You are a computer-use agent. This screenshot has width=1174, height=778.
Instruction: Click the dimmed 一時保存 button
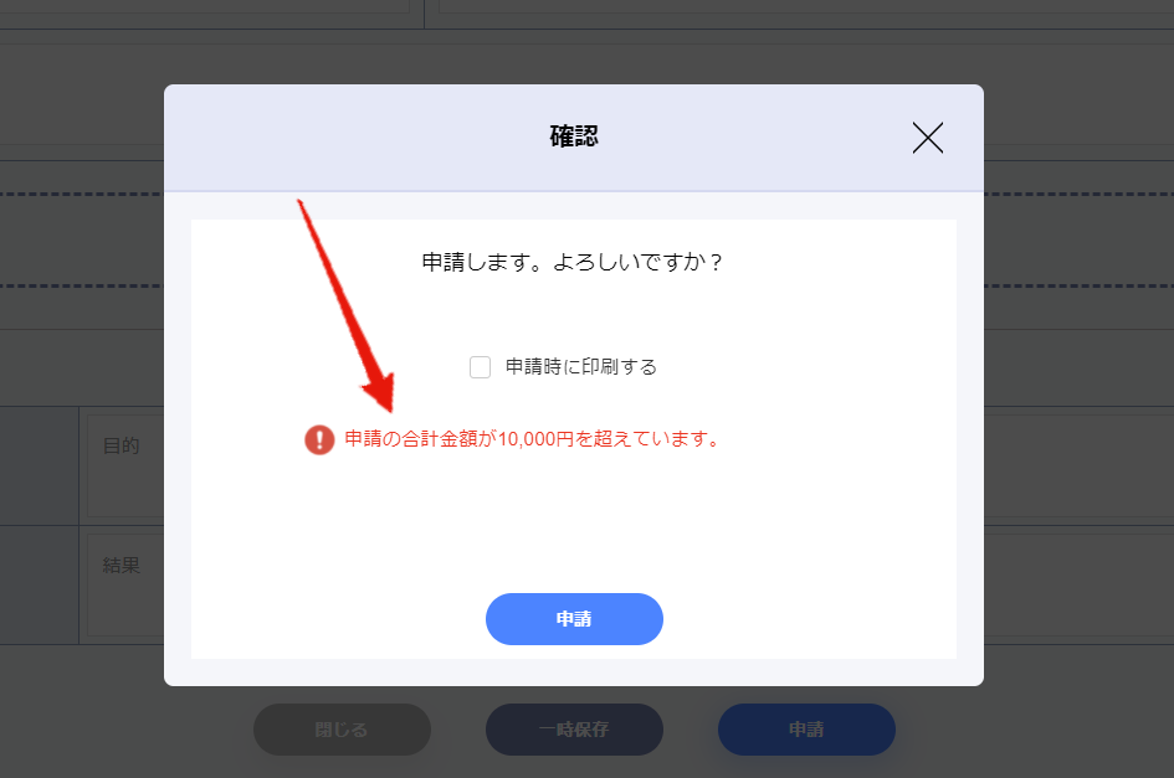574,729
